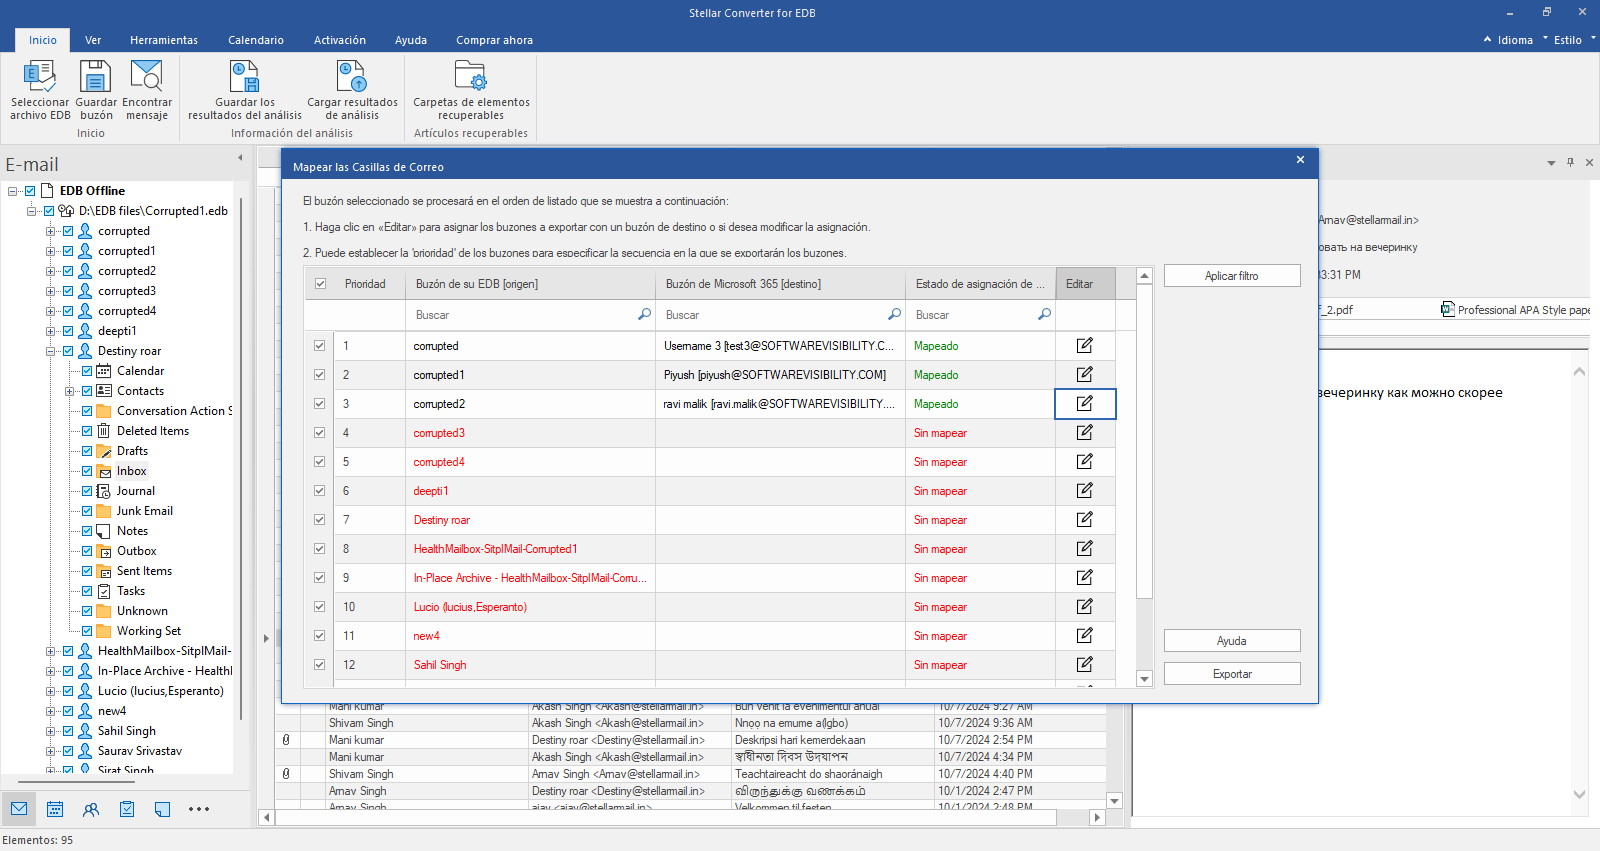The image size is (1600, 851).
Task: Click search icon in Buzón de EDB filter
Action: (x=644, y=315)
